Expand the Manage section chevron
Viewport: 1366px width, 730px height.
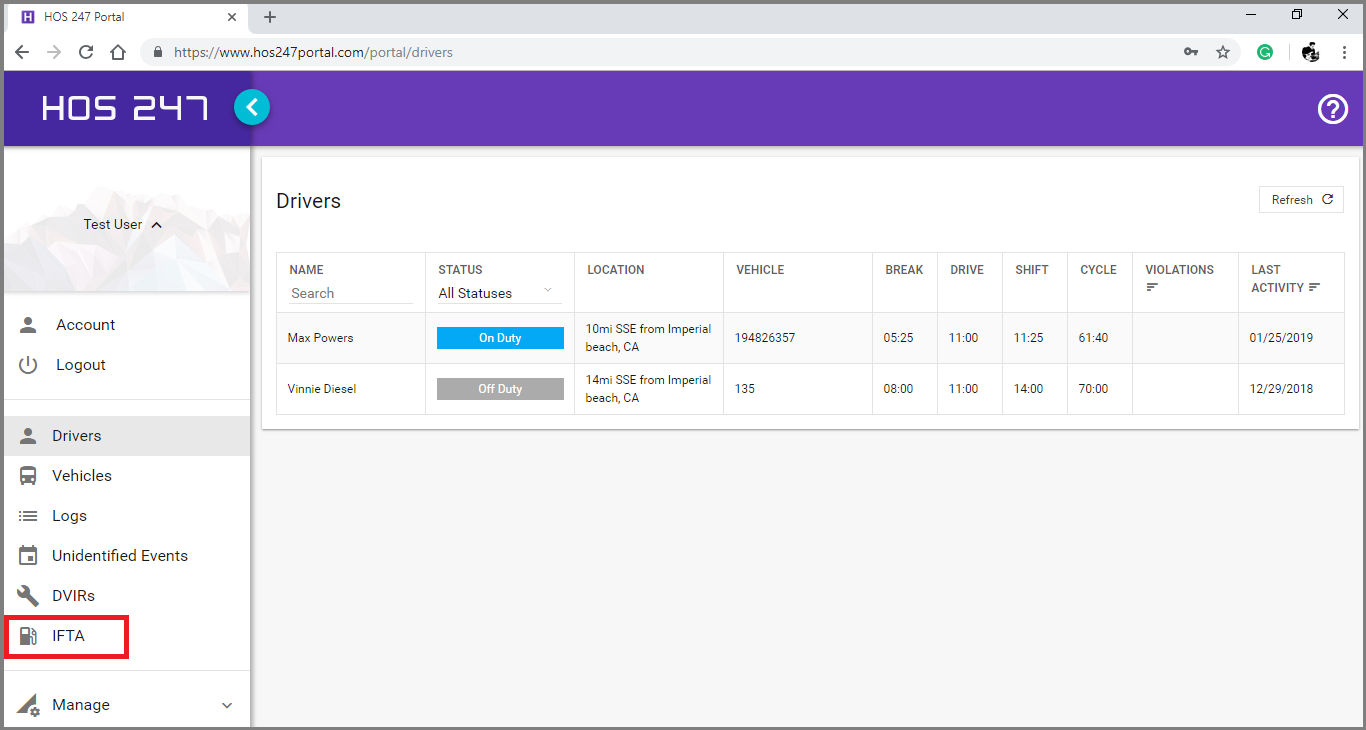pyautogui.click(x=227, y=705)
